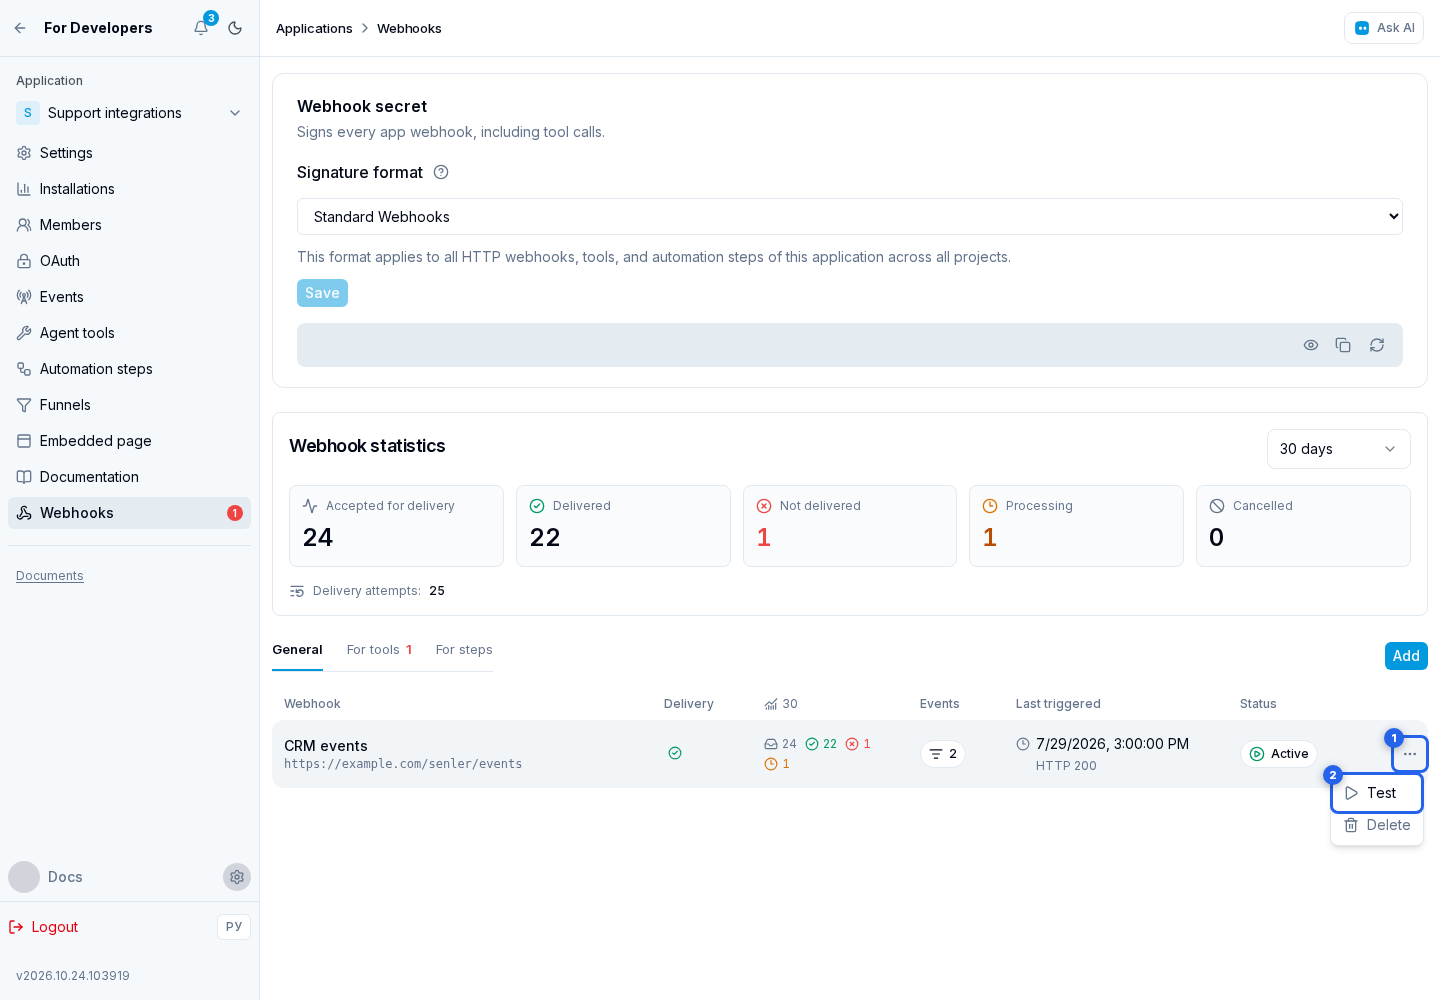Viewport: 1440px width, 1000px height.
Task: Expand the Support integrations application selector
Action: pos(129,113)
